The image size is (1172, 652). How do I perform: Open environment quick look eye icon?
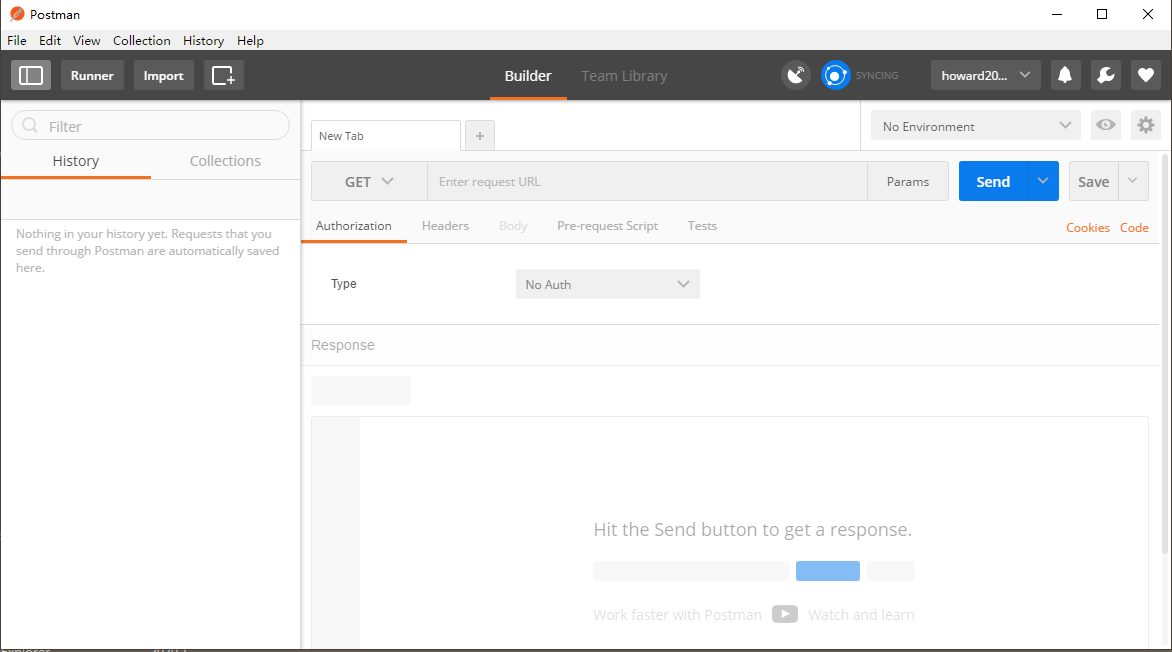(x=1105, y=125)
